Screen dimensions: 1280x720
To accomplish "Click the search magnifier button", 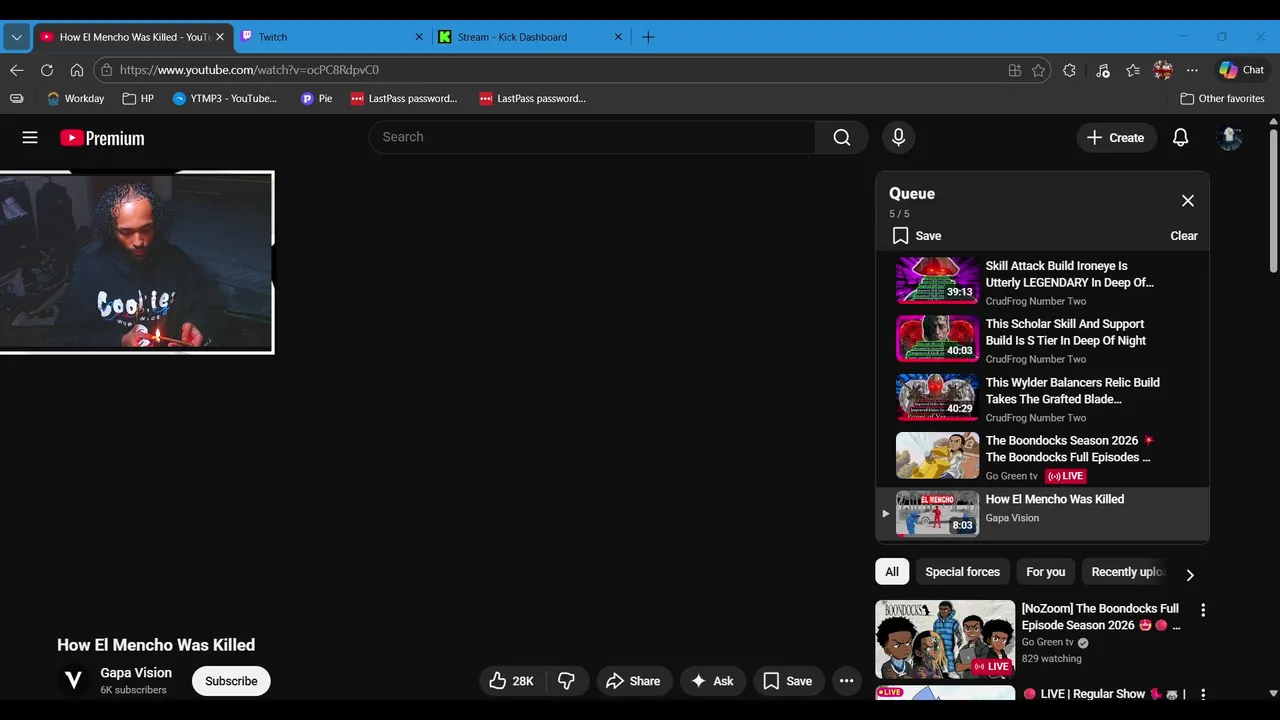I will coord(842,137).
